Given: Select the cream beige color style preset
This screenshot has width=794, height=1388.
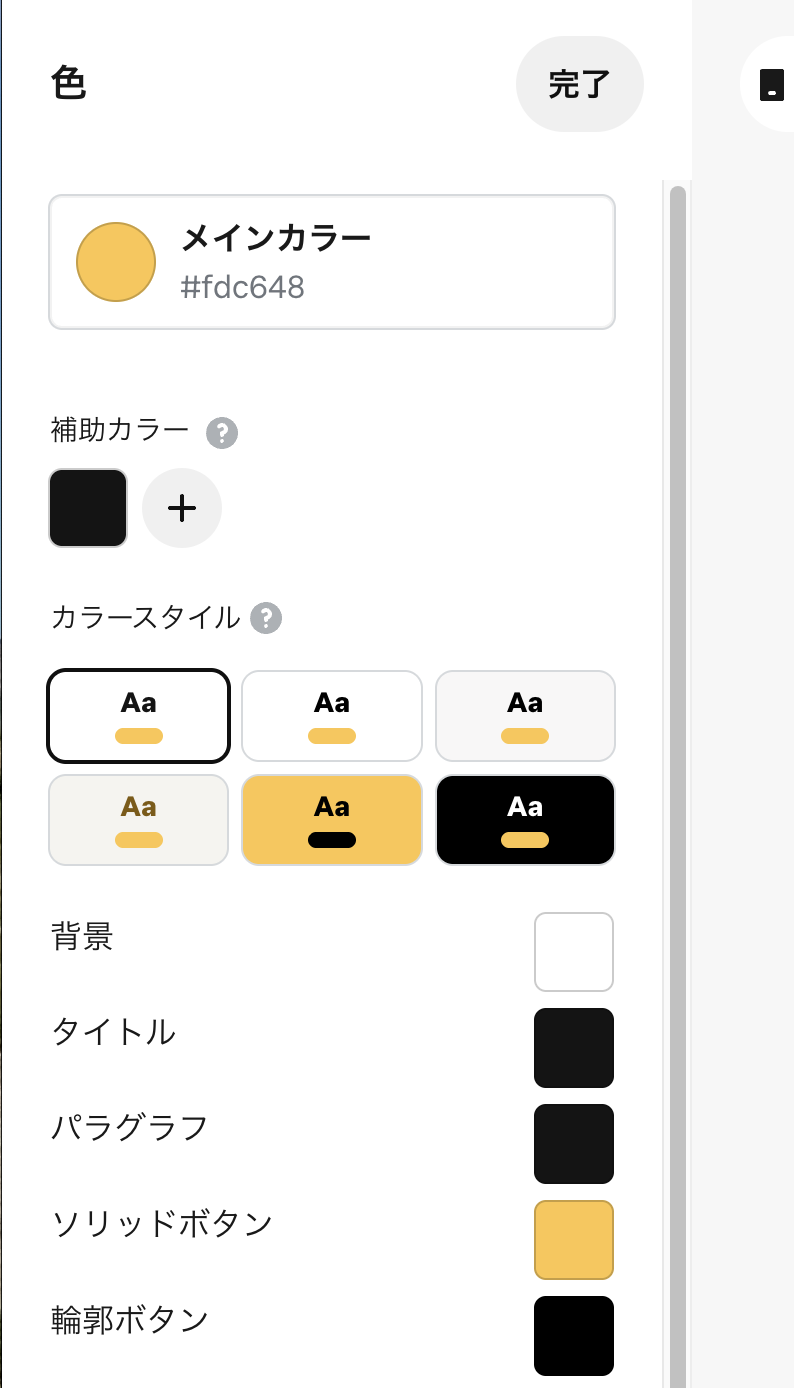Looking at the screenshot, I should pyautogui.click(x=138, y=820).
